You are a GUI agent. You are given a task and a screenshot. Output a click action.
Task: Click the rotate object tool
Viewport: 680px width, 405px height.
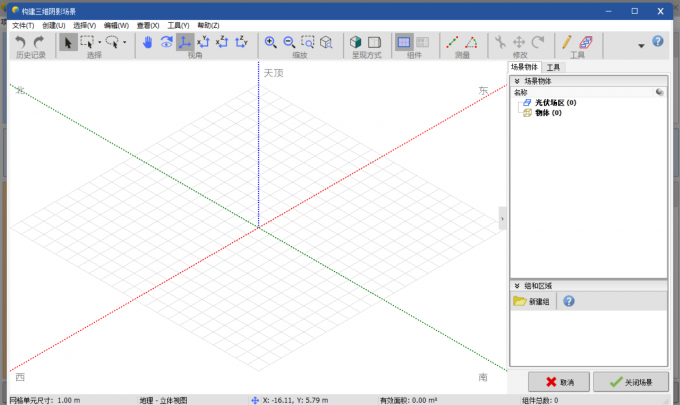538,42
